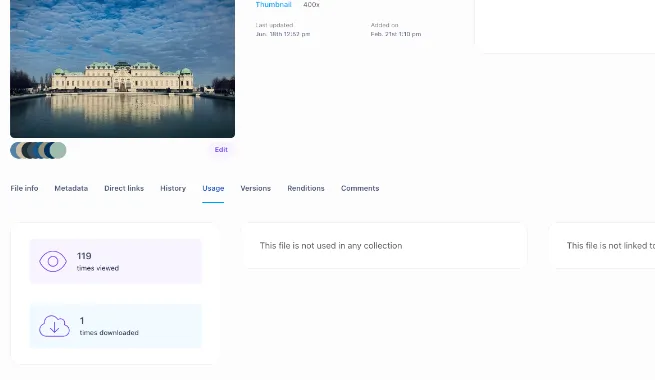Click the Last updated date value
The width and height of the screenshot is (655, 380).
click(x=283, y=34)
